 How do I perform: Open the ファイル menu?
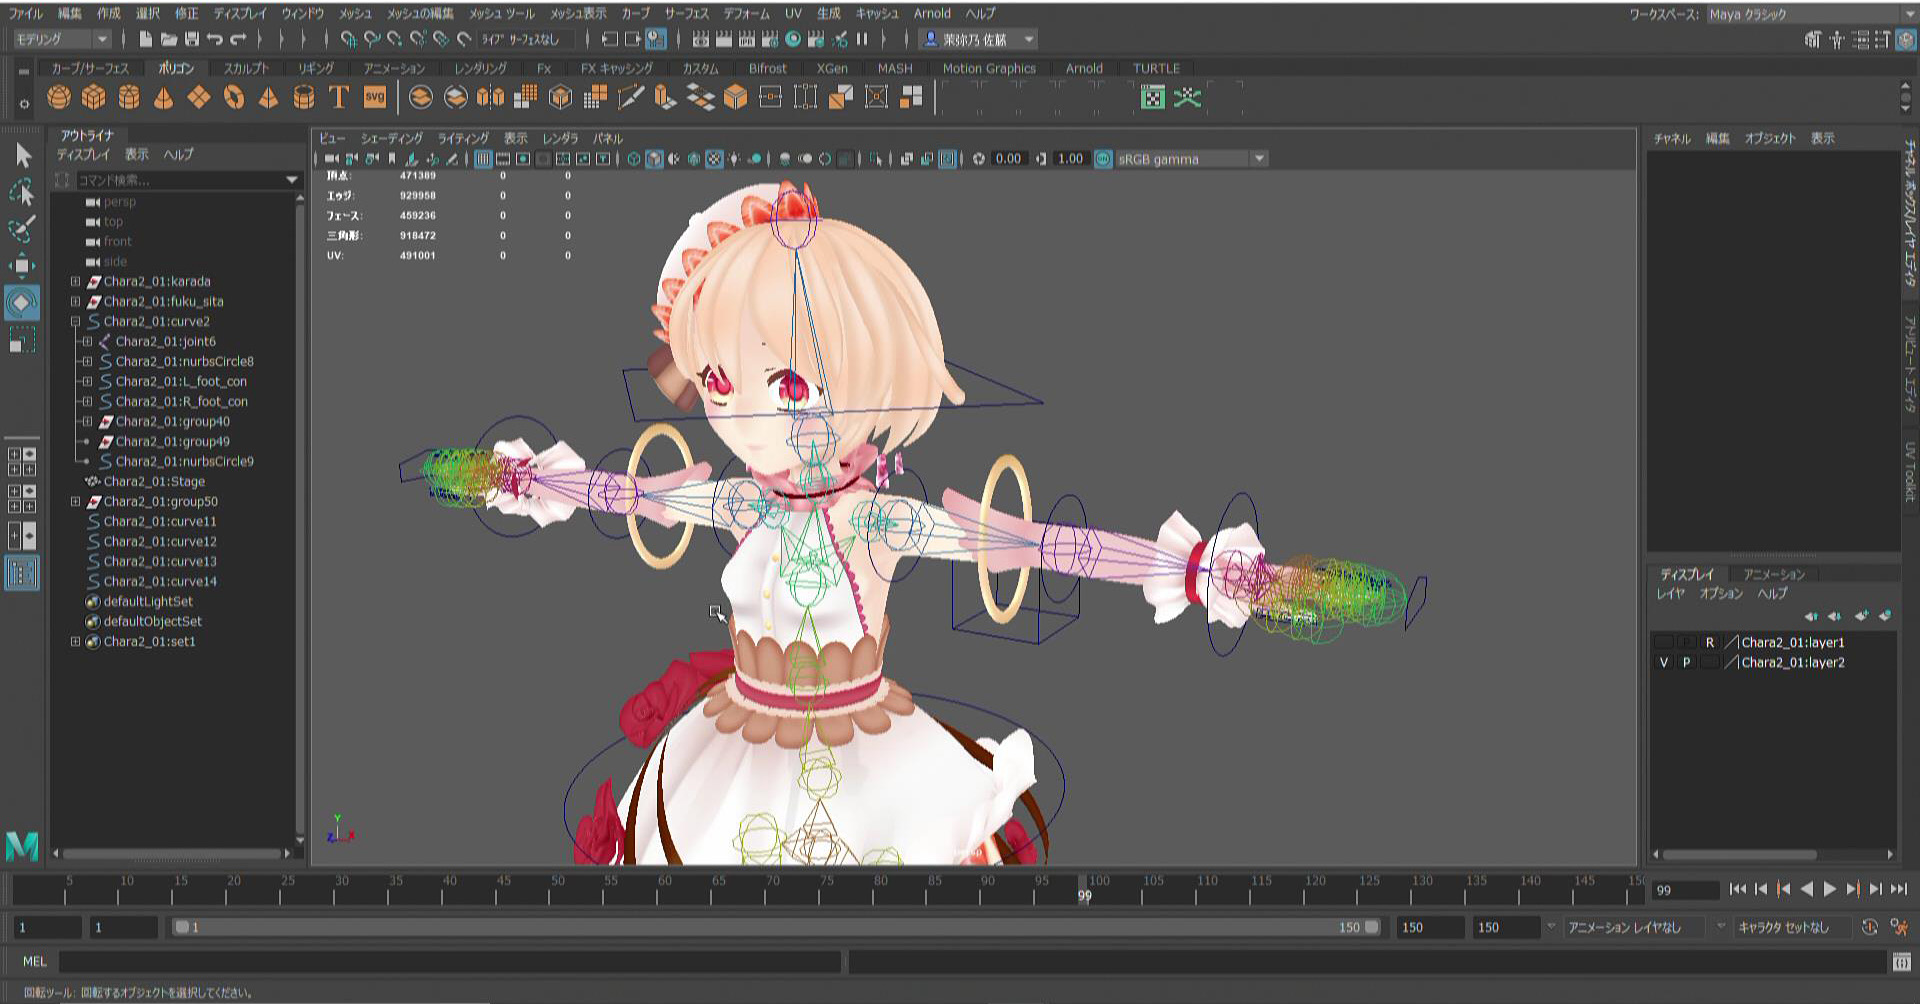pos(27,13)
